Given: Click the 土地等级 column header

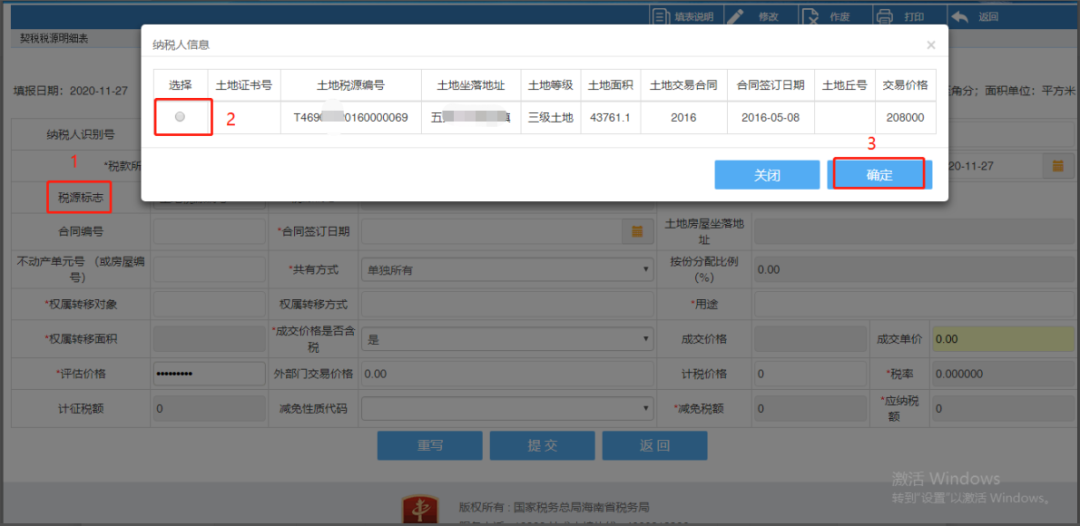Looking at the screenshot, I should [550, 85].
